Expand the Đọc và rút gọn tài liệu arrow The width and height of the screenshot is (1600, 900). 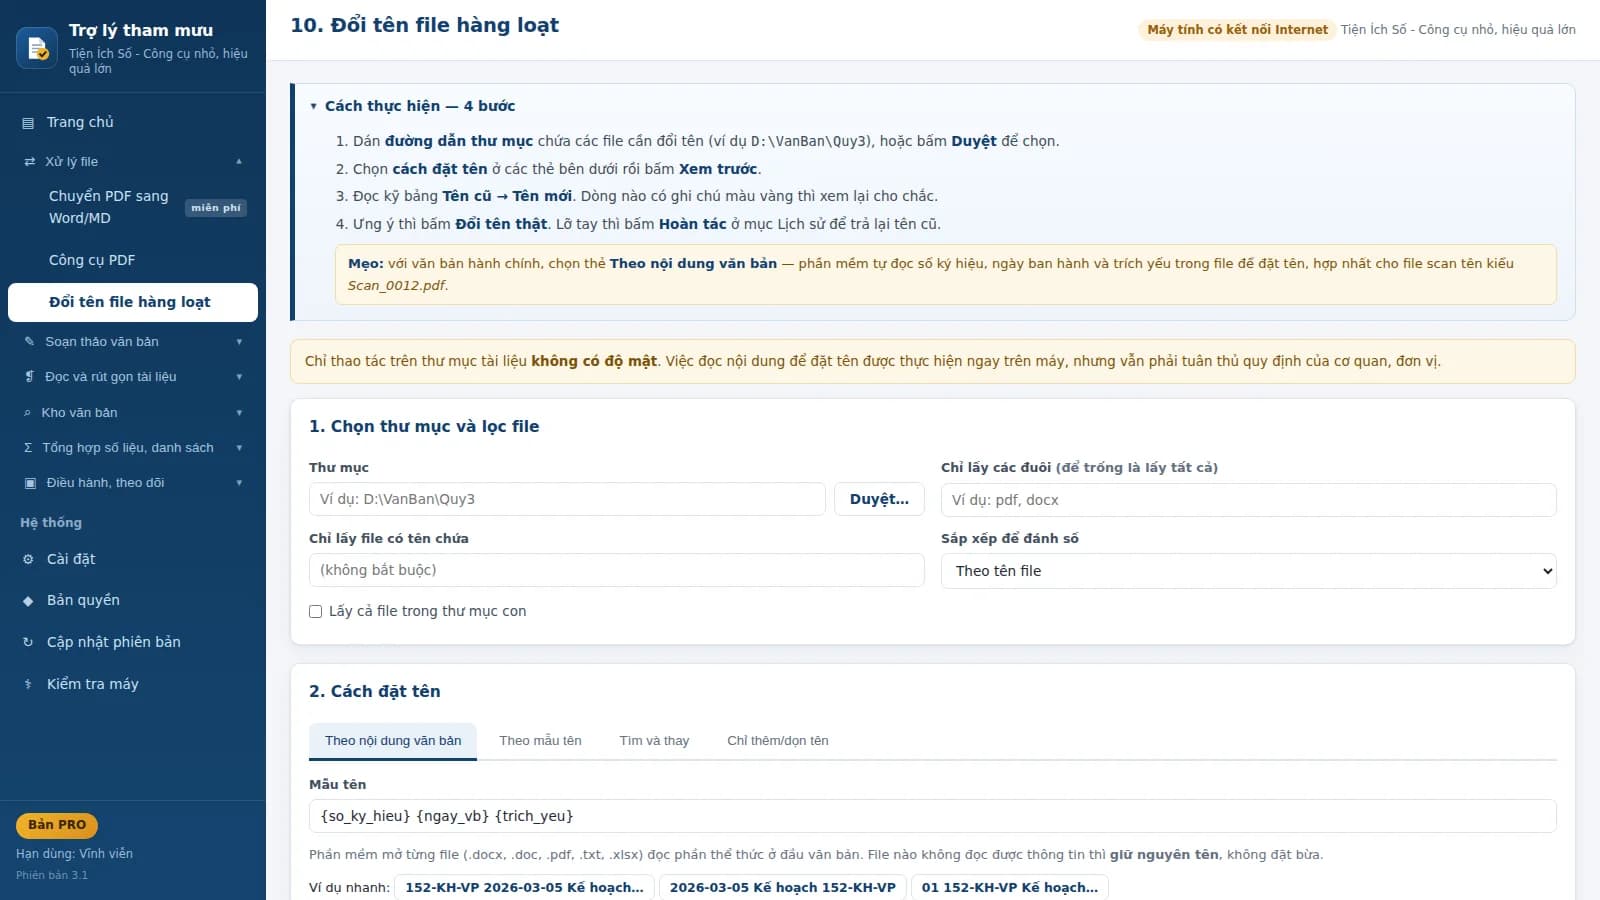coord(239,377)
